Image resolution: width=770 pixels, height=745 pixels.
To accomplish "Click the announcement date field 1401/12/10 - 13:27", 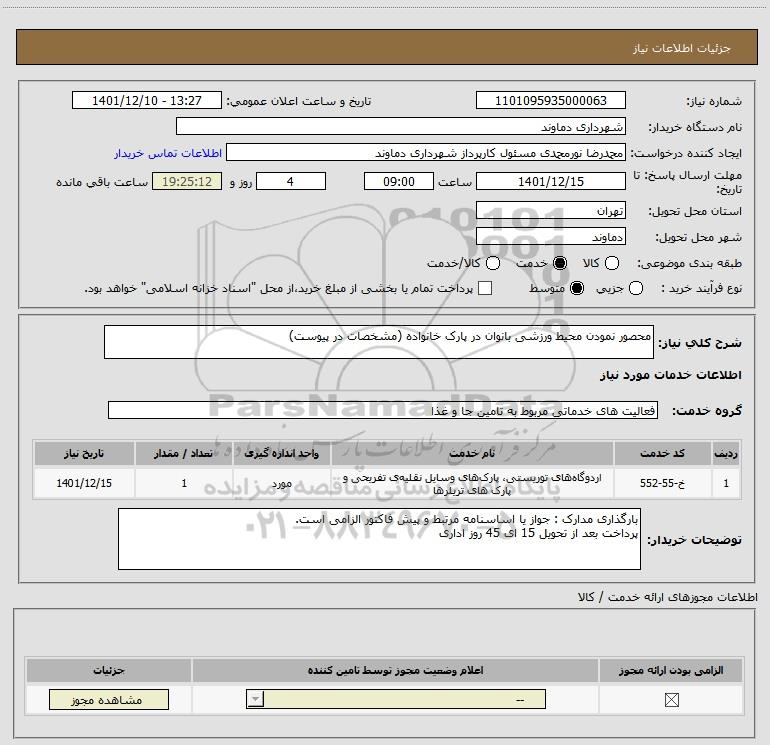I will pyautogui.click(x=147, y=100).
